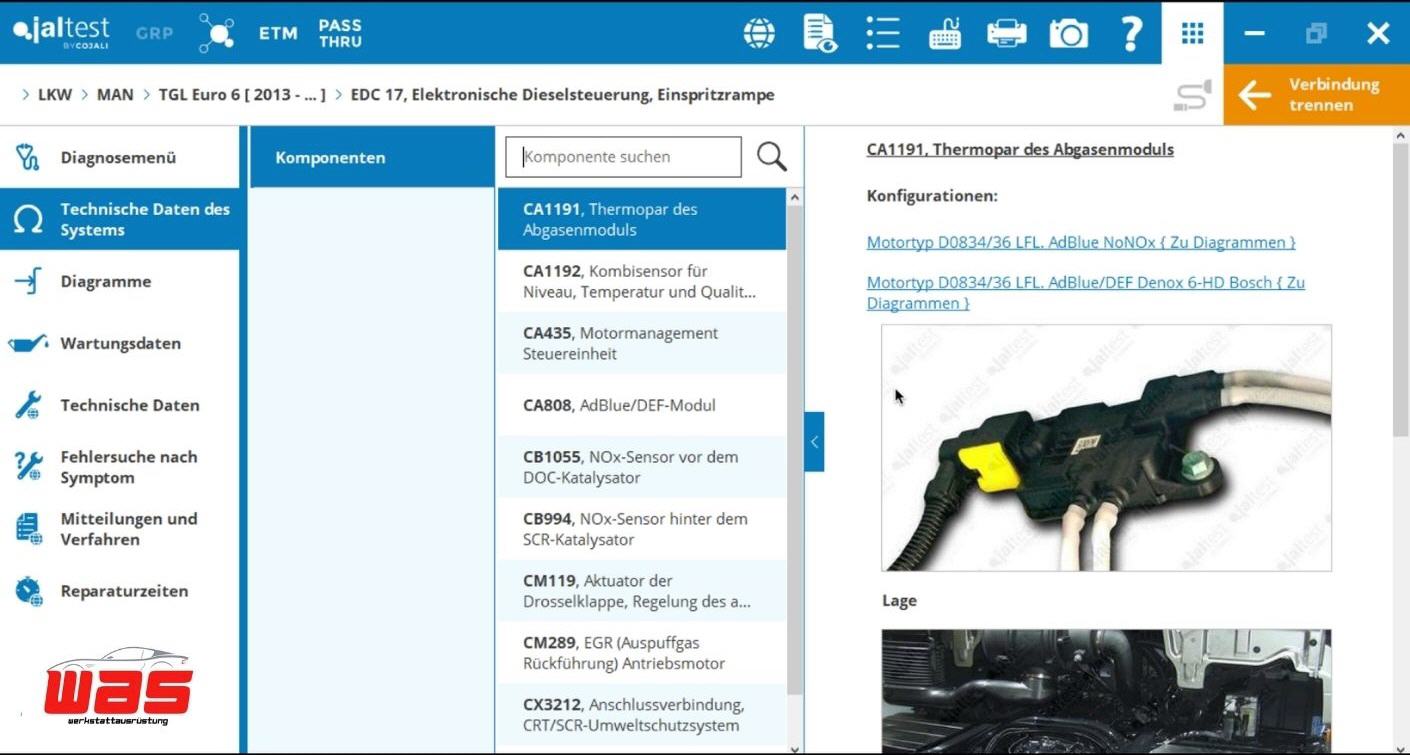Click the printer icon
This screenshot has height=755, width=1410.
(x=1006, y=33)
